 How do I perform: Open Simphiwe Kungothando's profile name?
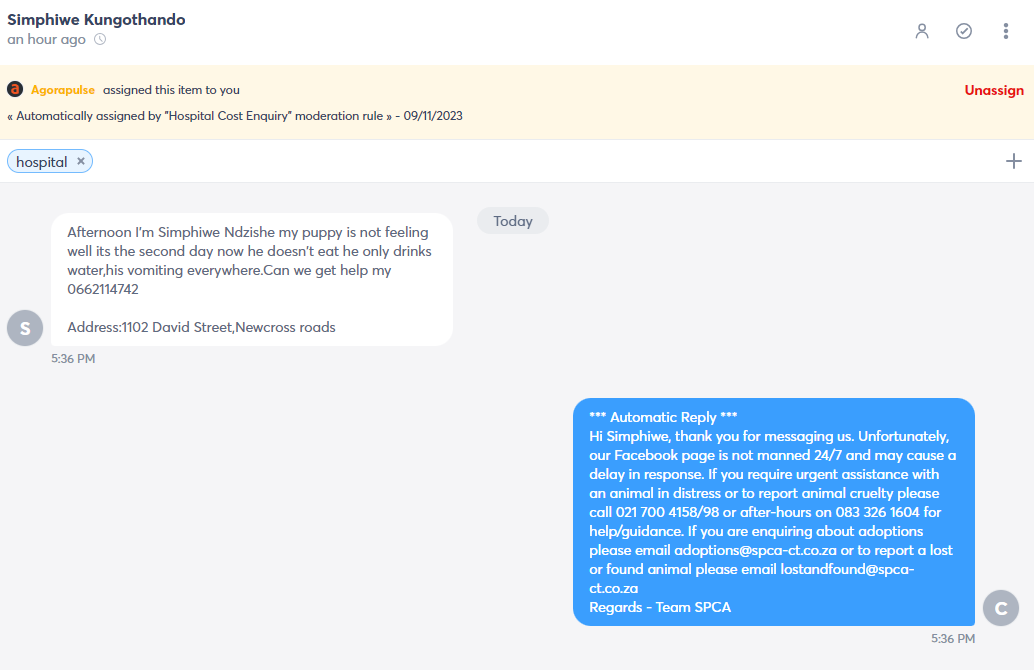pos(96,20)
